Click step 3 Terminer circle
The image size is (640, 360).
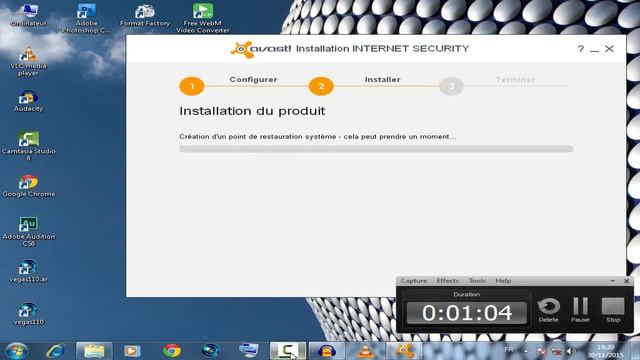point(451,86)
